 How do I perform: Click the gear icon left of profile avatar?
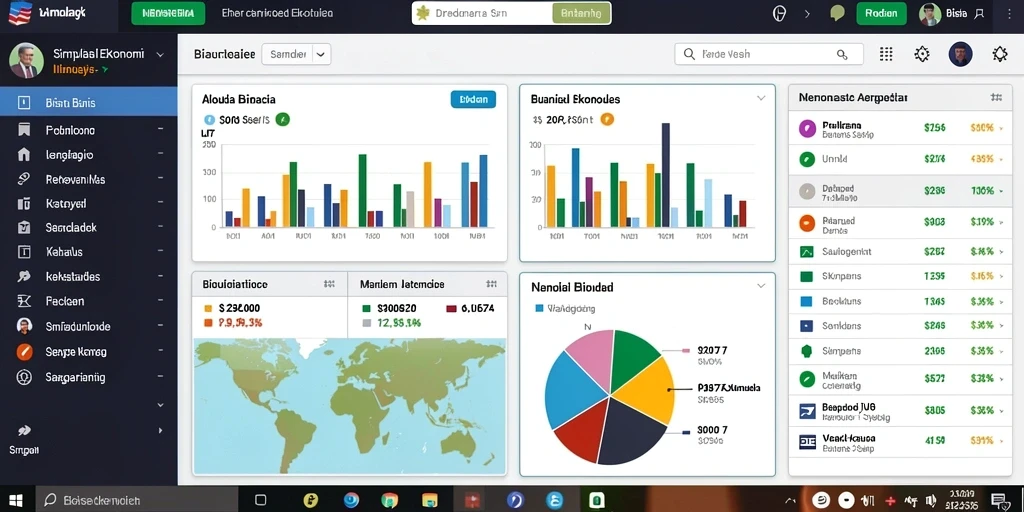pos(921,54)
